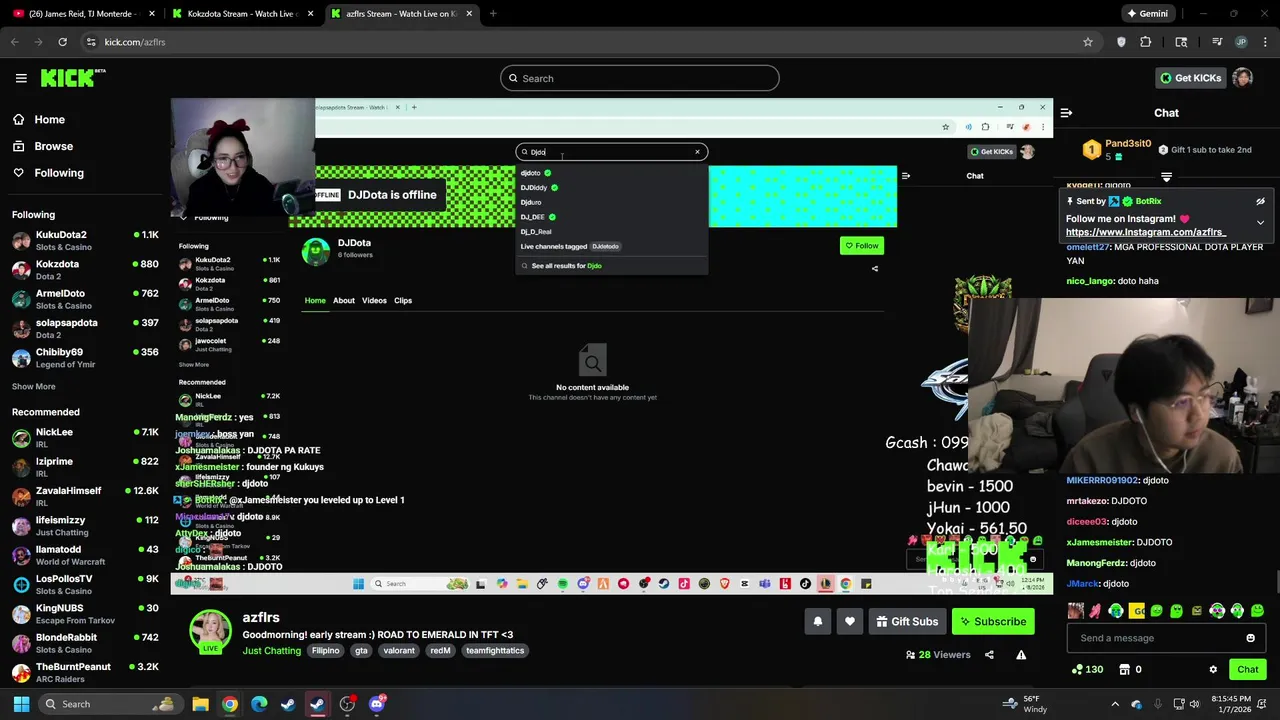
Task: Reload the page
Action: pyautogui.click(x=62, y=42)
